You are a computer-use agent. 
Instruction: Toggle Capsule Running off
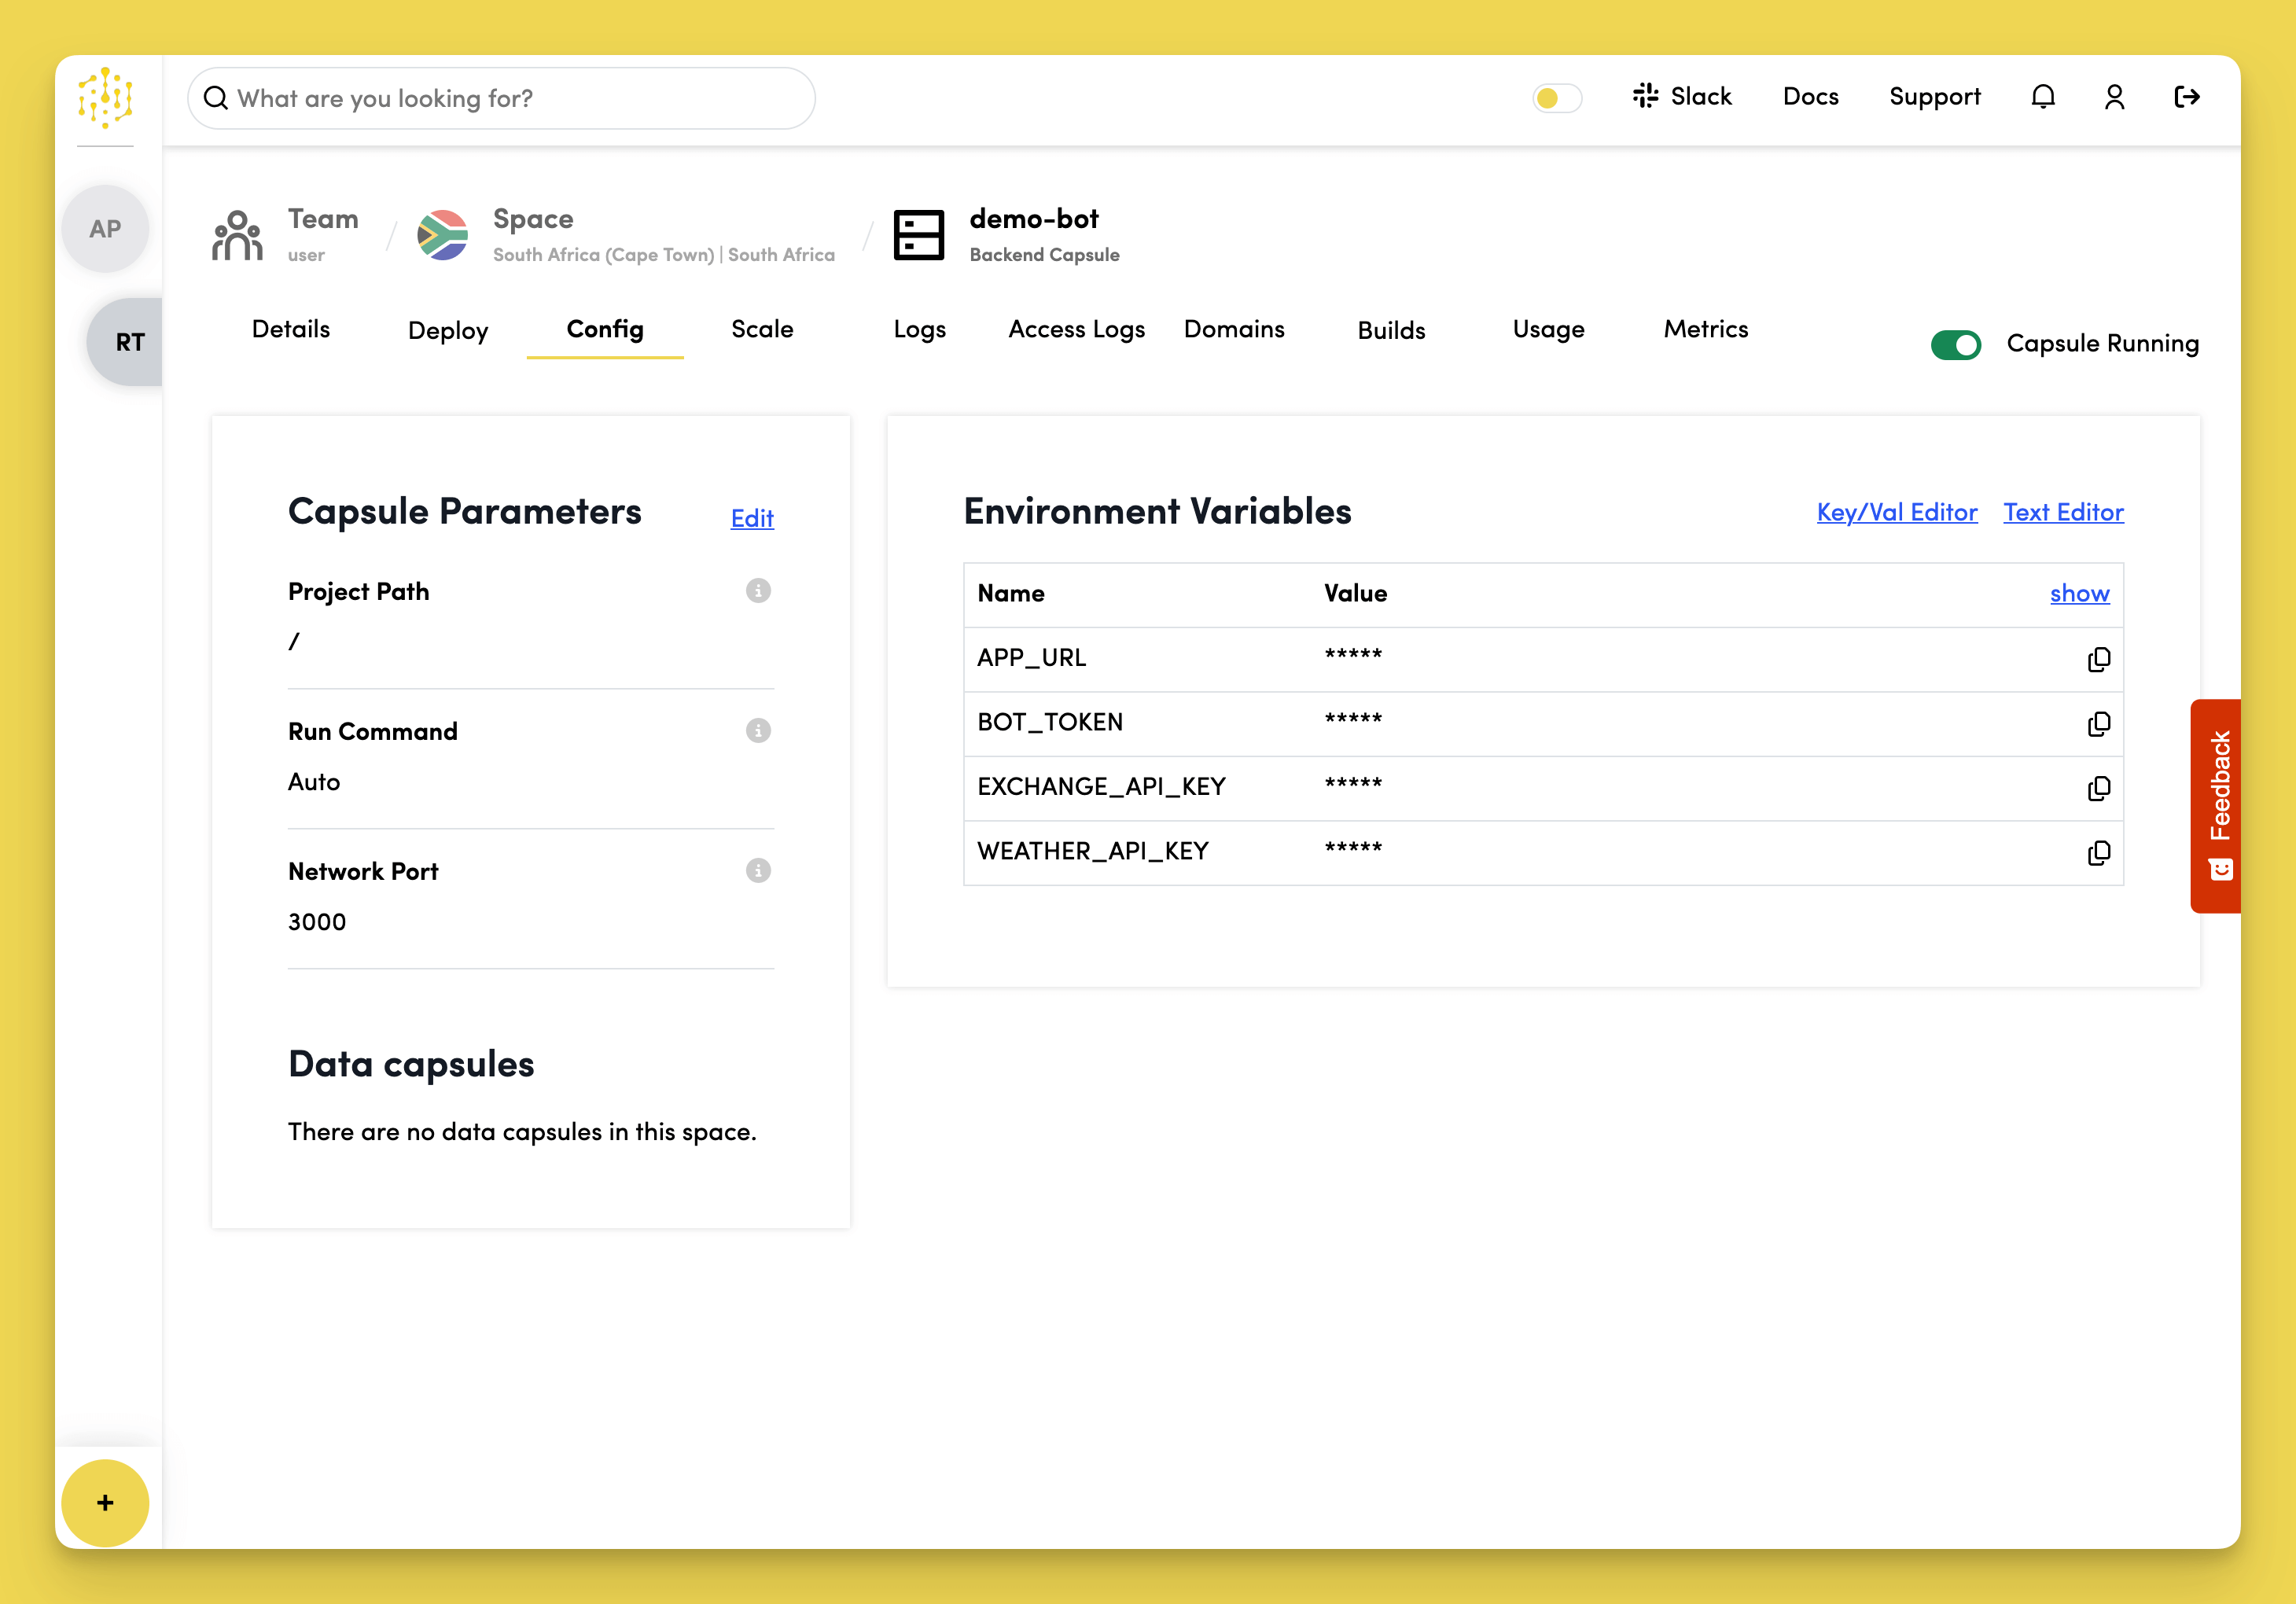coord(1957,344)
